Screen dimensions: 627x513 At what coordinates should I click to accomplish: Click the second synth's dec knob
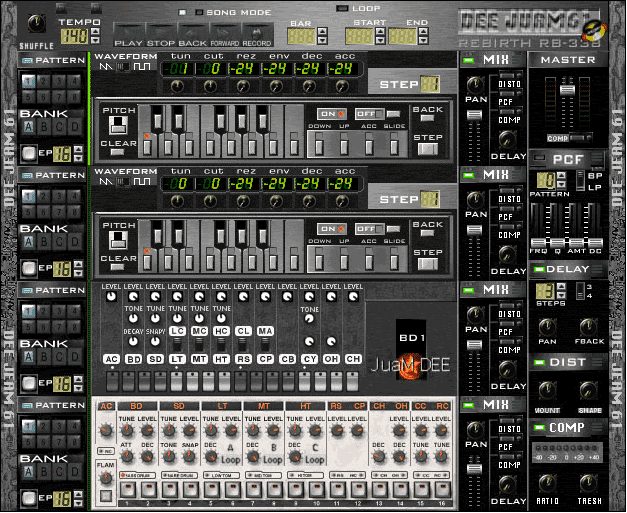pos(309,201)
